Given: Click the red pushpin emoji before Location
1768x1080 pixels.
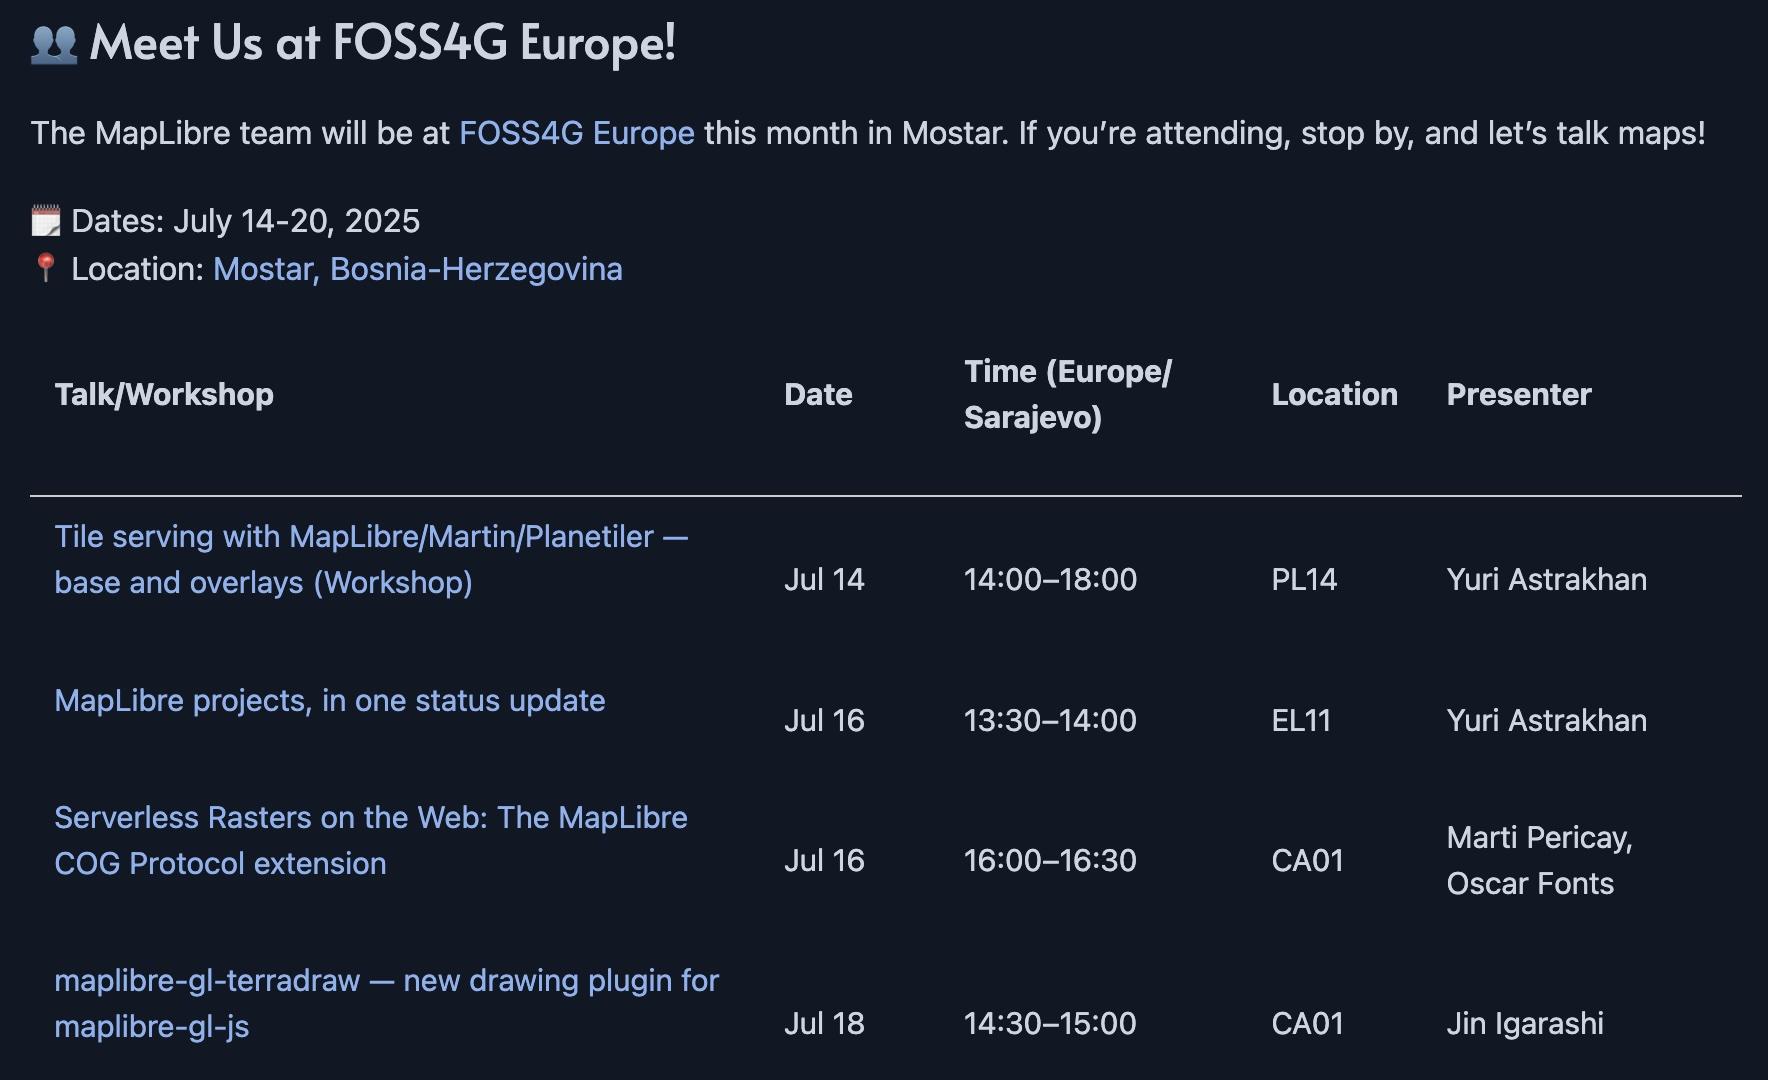Looking at the screenshot, I should click(45, 268).
